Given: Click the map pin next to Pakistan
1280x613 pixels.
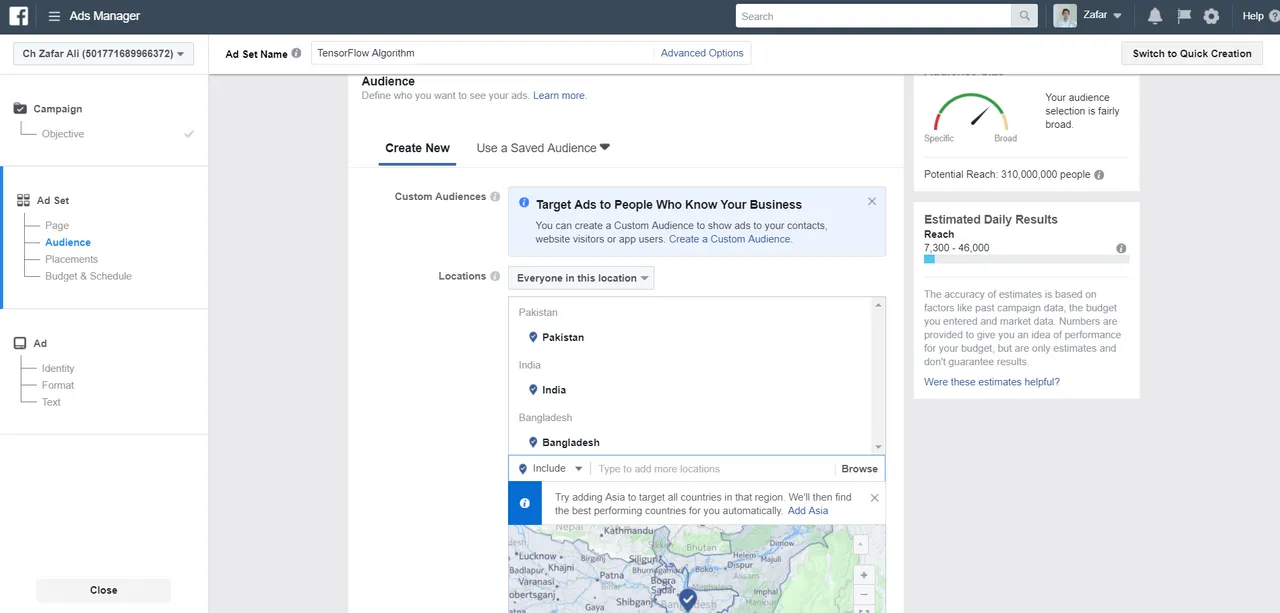Looking at the screenshot, I should coord(533,337).
